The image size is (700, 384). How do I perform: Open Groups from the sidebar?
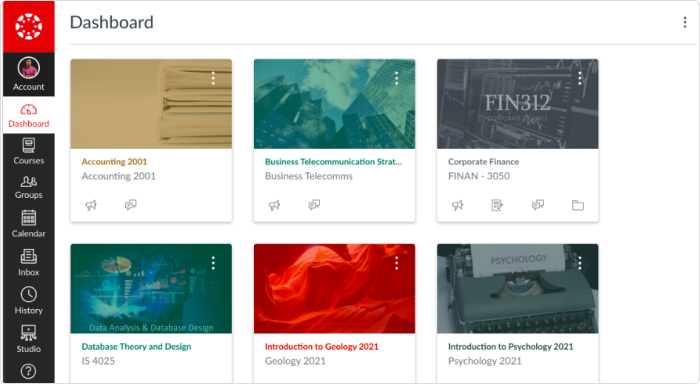(x=29, y=187)
